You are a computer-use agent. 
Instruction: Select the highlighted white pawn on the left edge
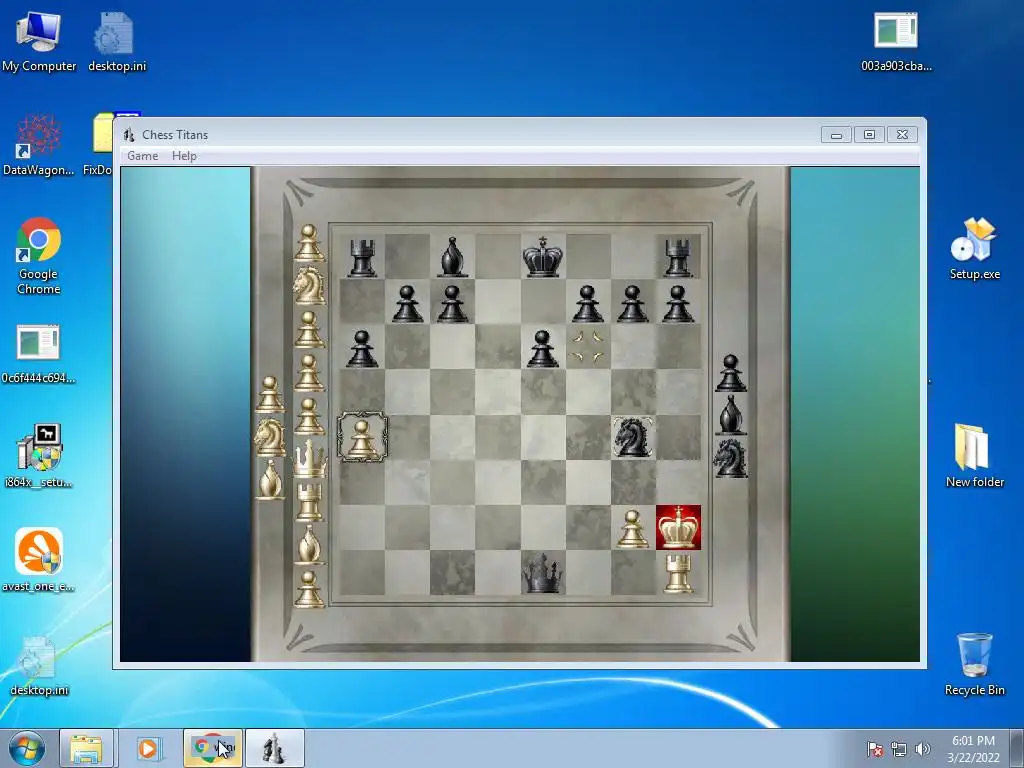[x=362, y=437]
